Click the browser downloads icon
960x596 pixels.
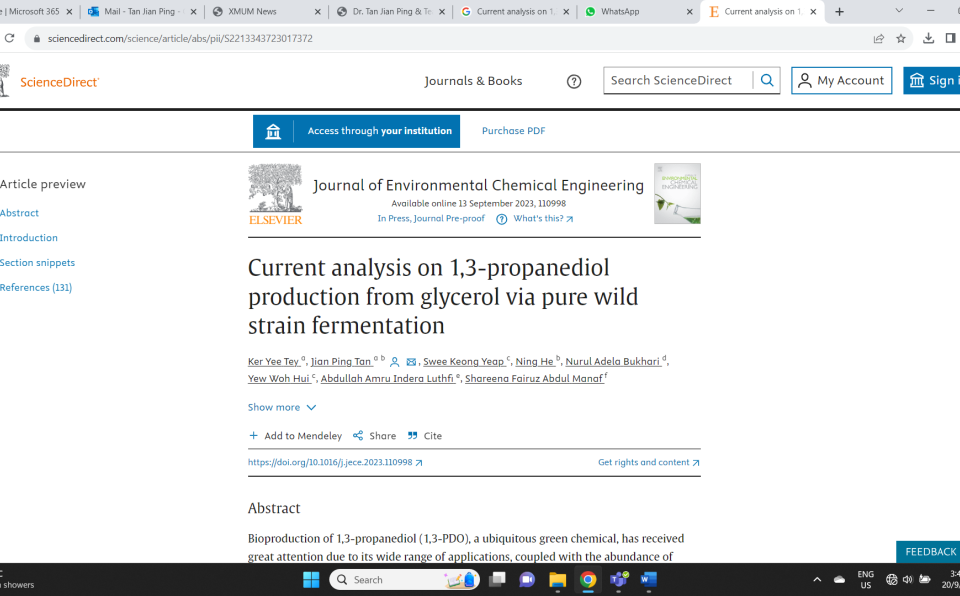[x=928, y=38]
